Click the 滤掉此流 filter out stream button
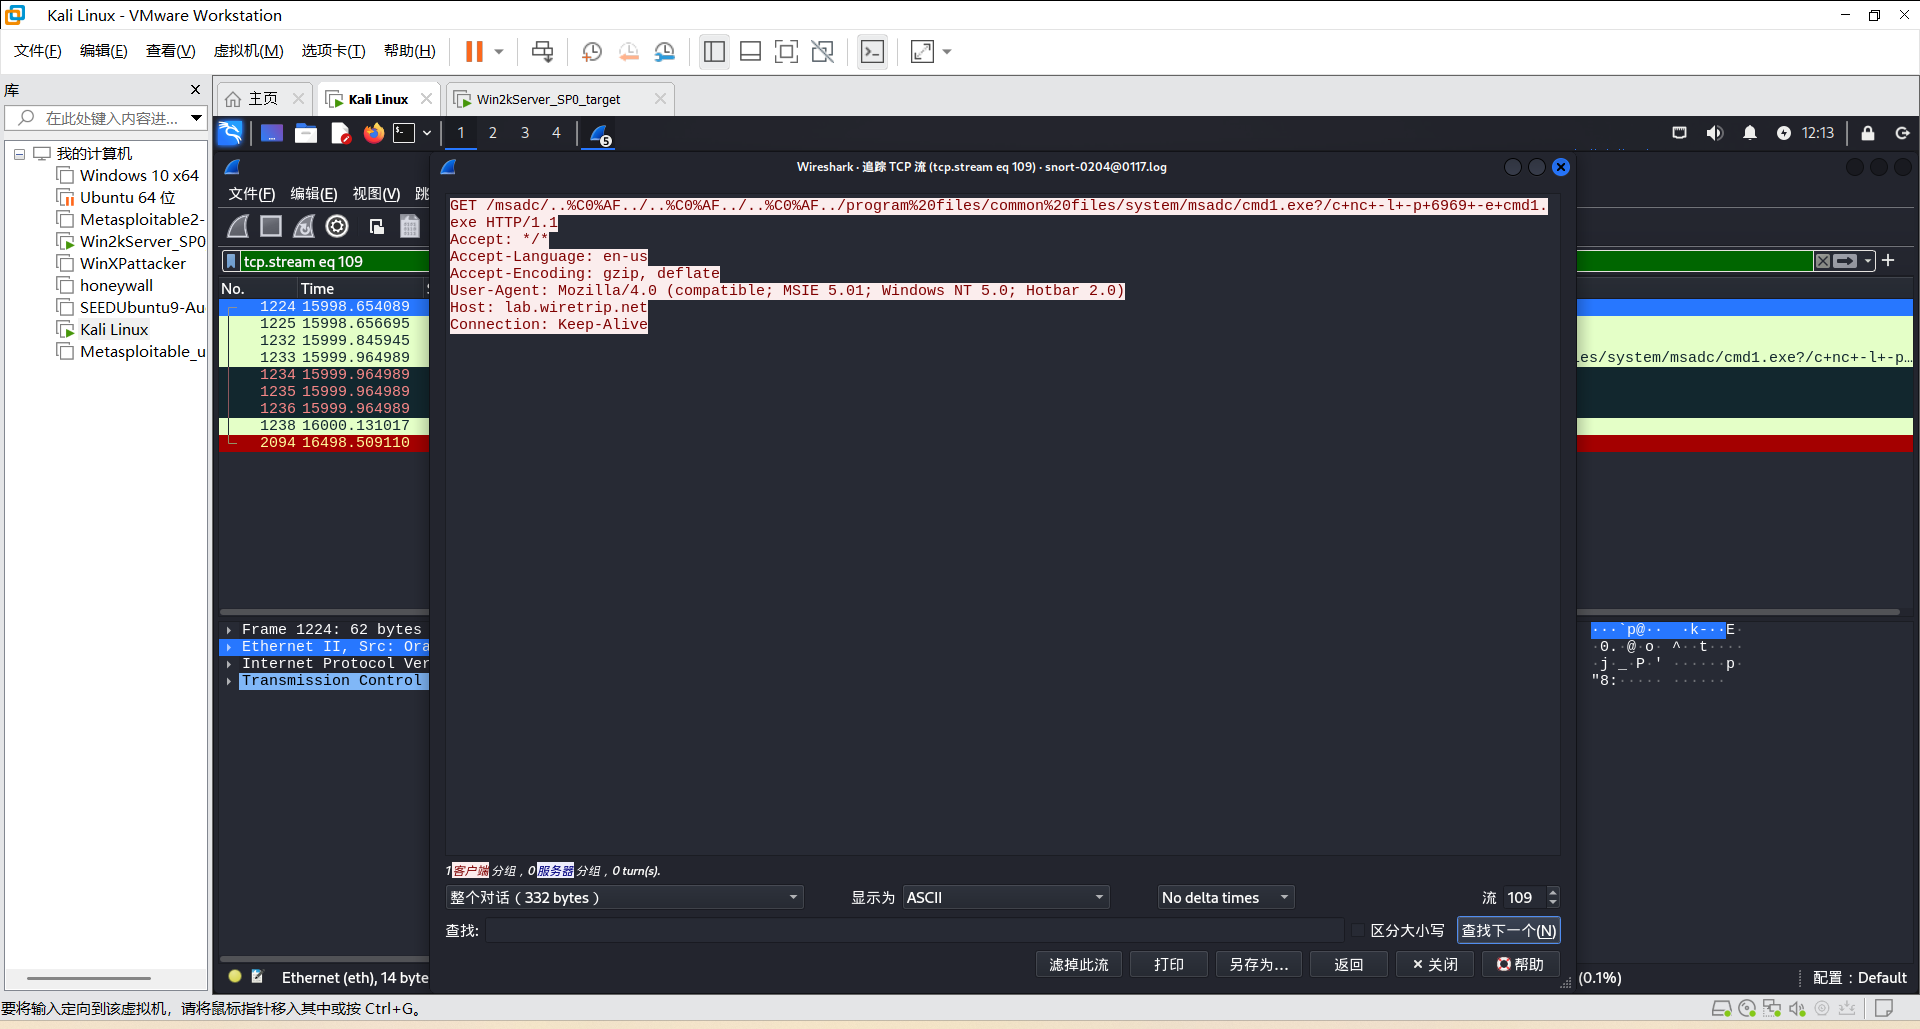 click(x=1079, y=965)
